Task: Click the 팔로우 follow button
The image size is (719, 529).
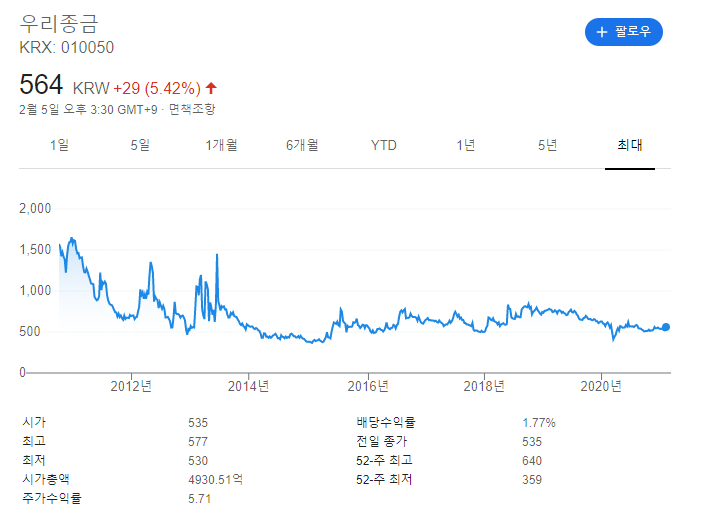Action: pyautogui.click(x=623, y=32)
